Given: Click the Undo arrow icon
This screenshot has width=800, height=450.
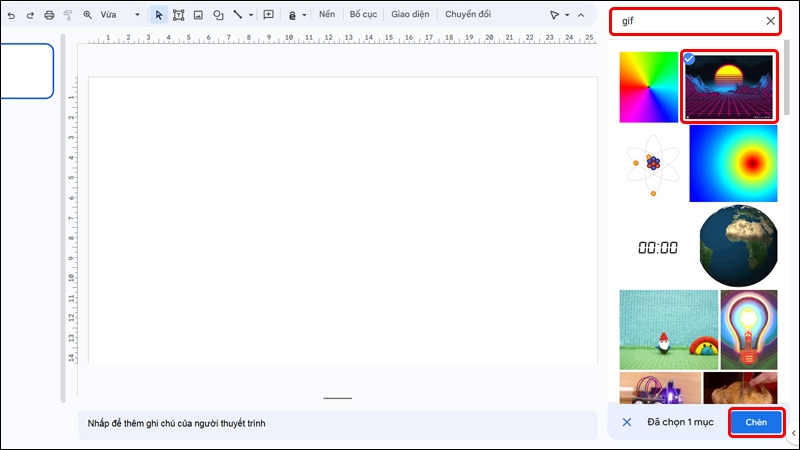Looking at the screenshot, I should (11, 15).
